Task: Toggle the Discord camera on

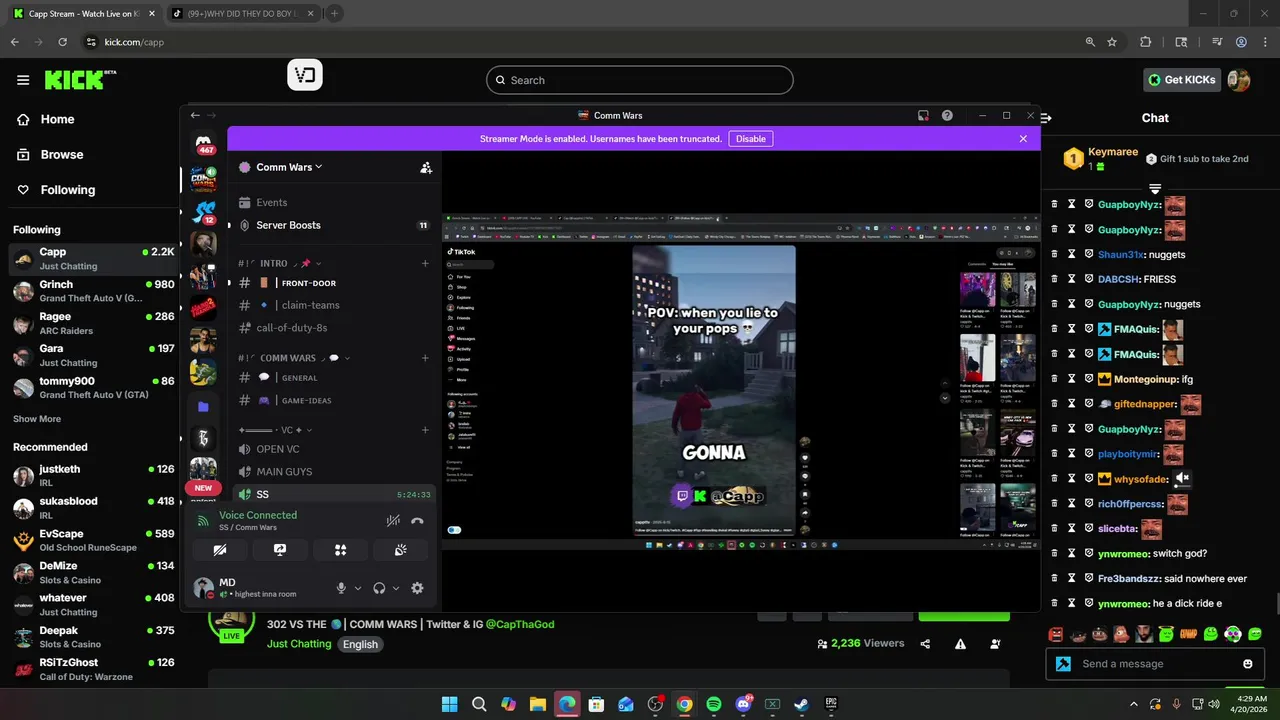Action: (220, 550)
